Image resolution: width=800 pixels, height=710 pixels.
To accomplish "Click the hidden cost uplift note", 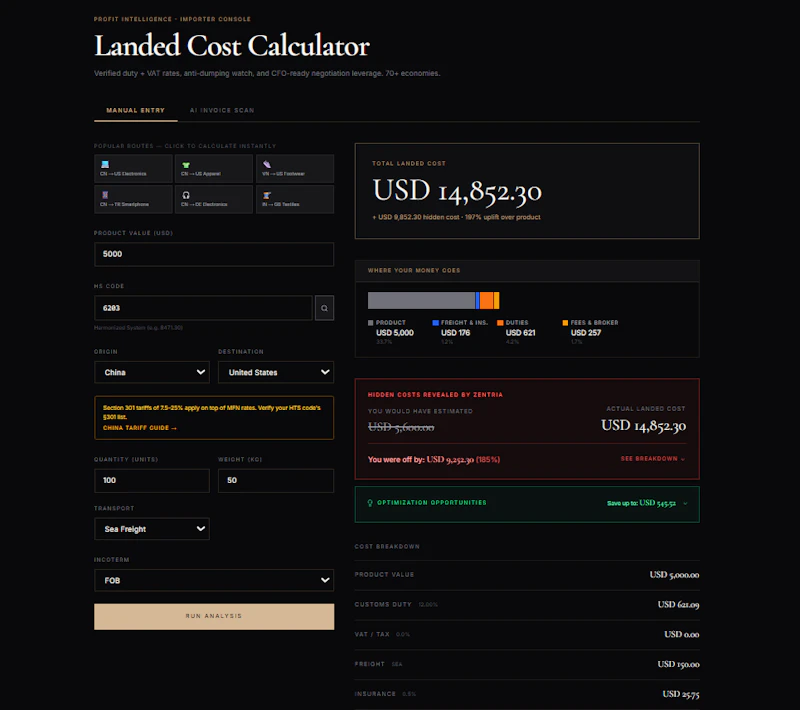I will [456, 217].
